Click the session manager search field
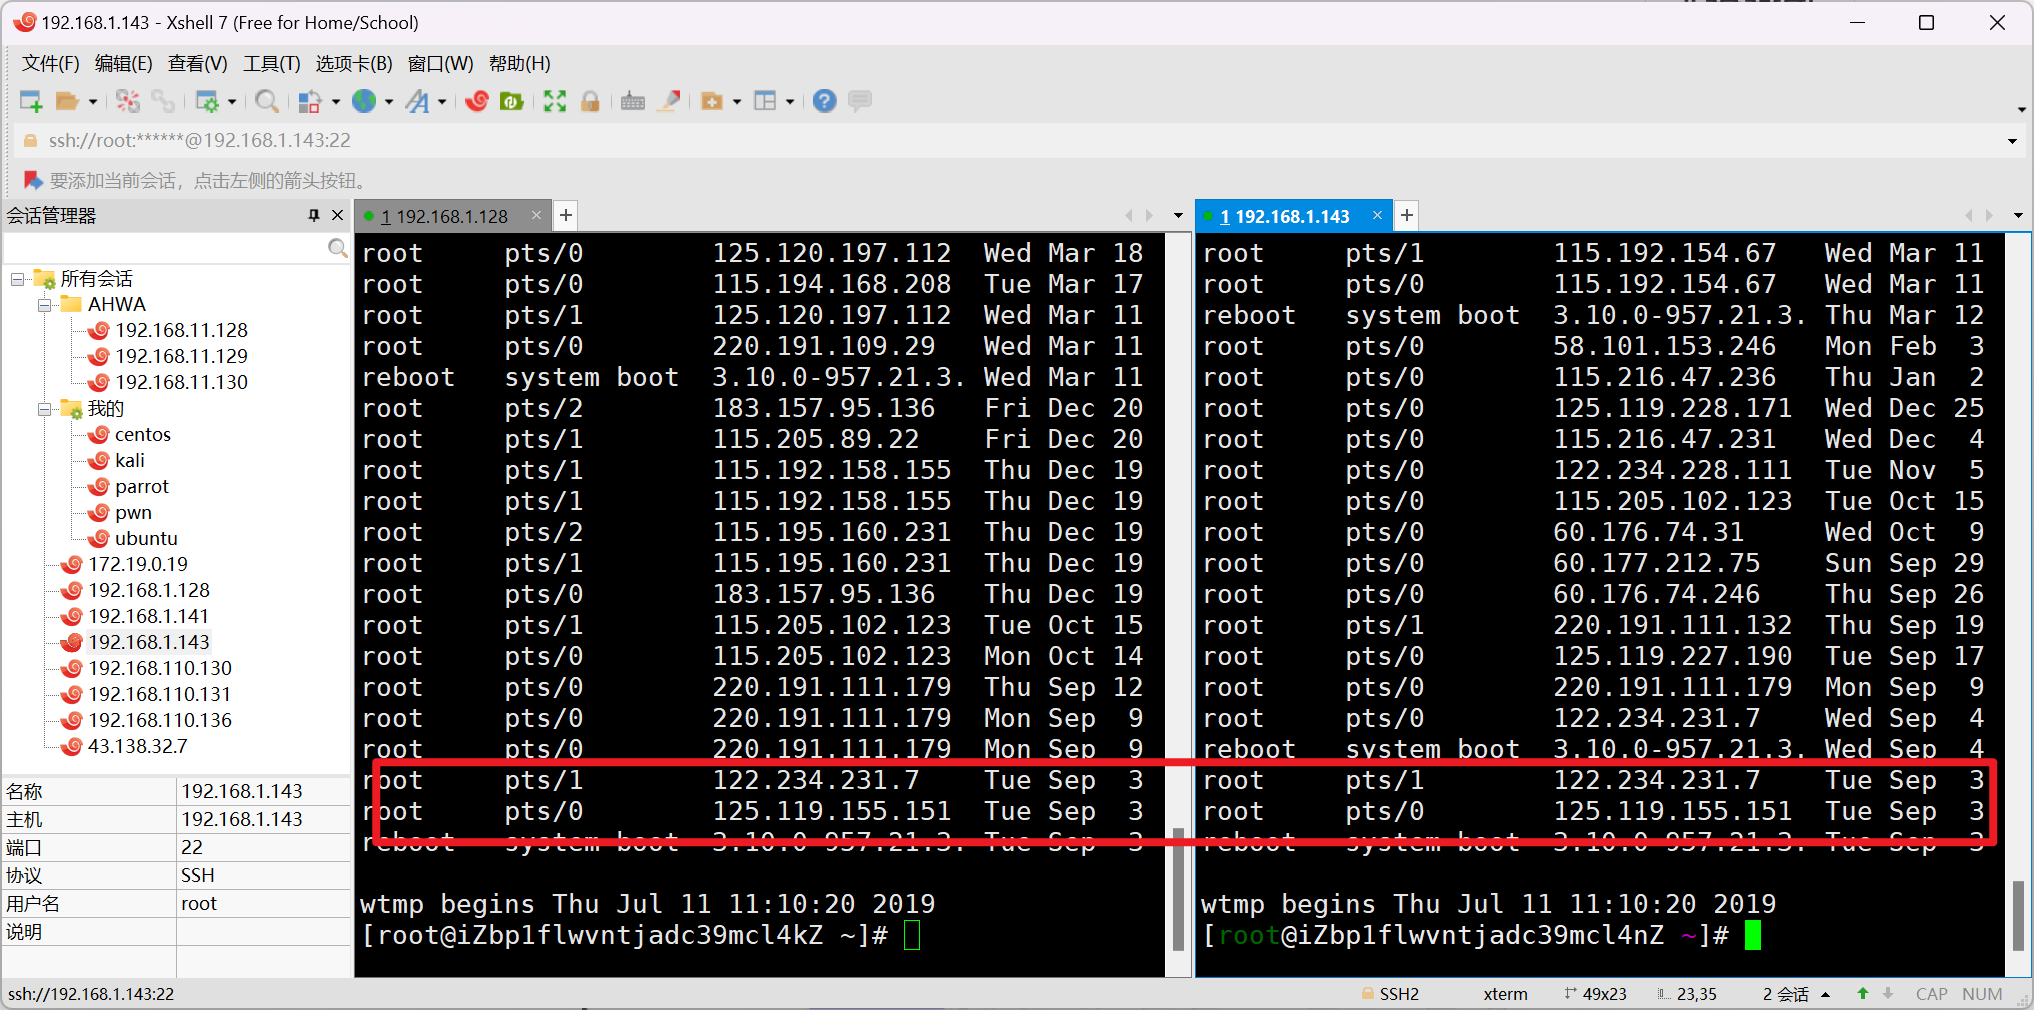This screenshot has height=1010, width=2034. pos(166,248)
